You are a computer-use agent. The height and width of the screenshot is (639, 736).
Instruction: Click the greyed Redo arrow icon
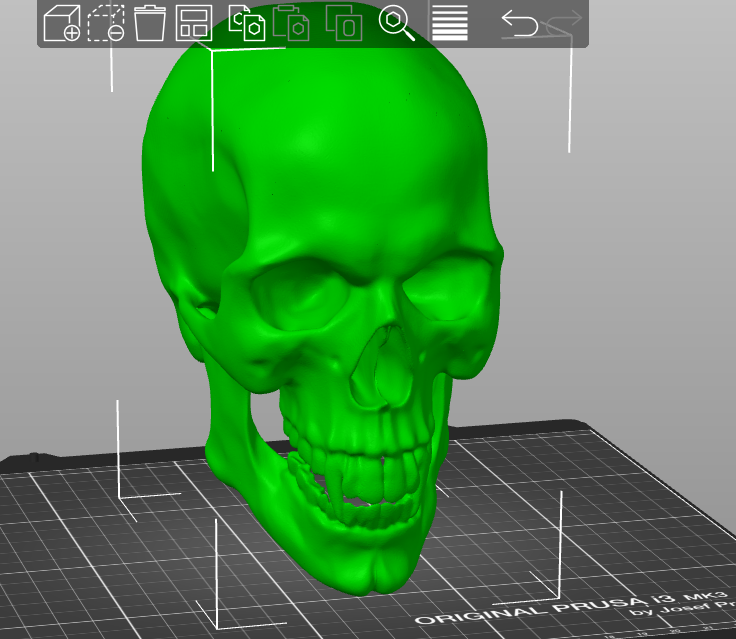tap(564, 24)
